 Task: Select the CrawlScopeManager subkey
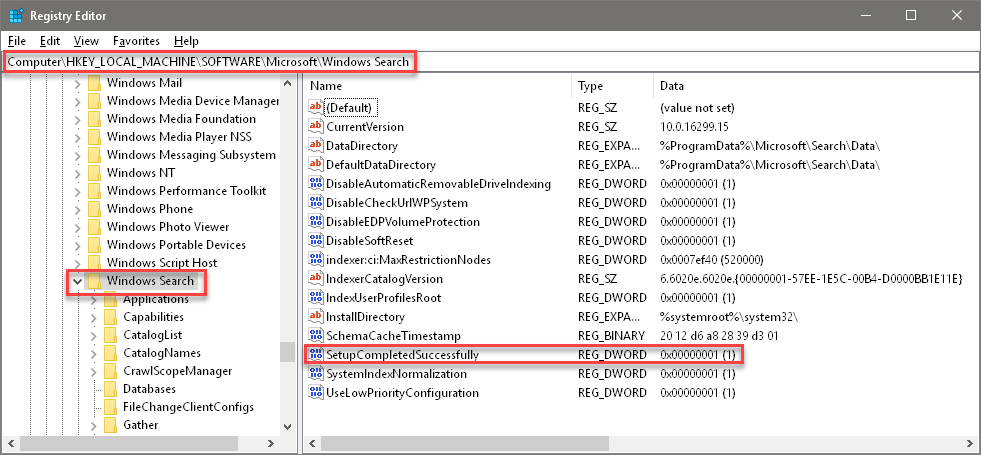[178, 371]
